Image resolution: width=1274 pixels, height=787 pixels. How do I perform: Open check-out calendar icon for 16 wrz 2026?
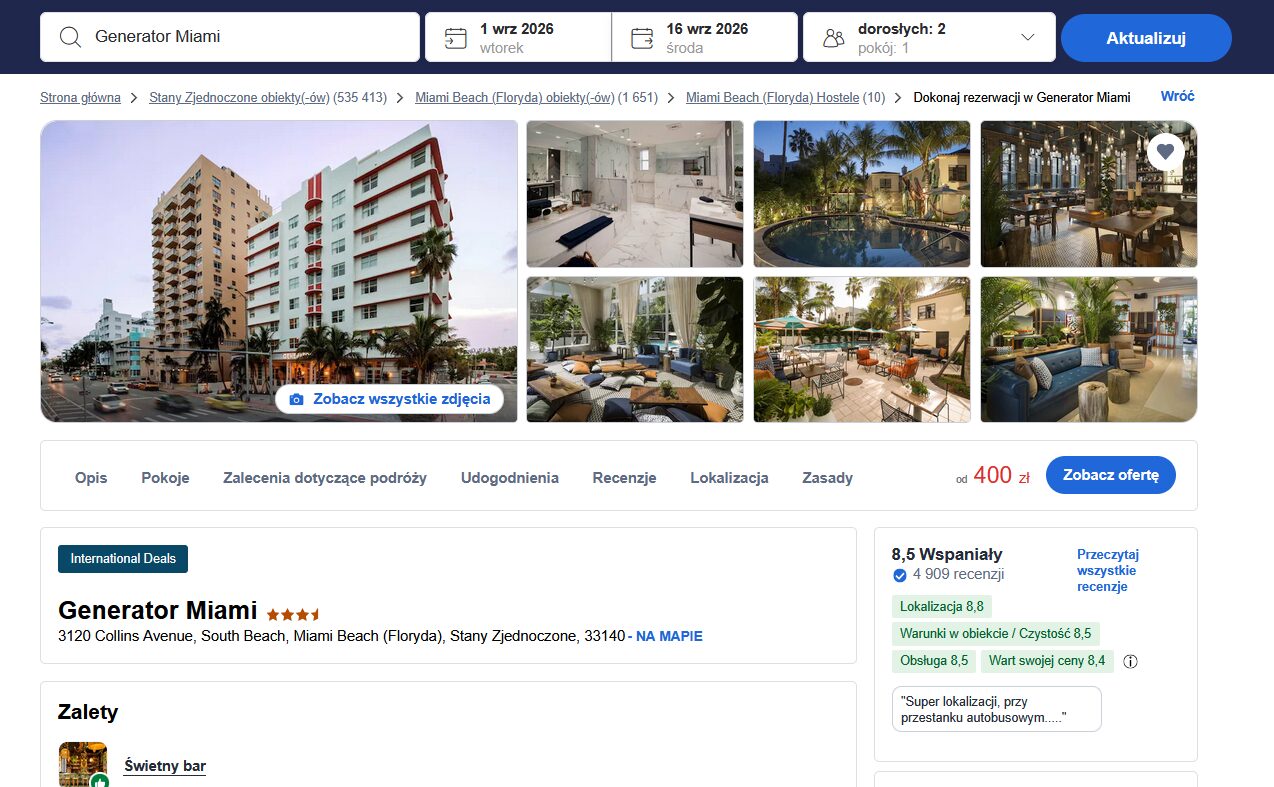coord(642,38)
